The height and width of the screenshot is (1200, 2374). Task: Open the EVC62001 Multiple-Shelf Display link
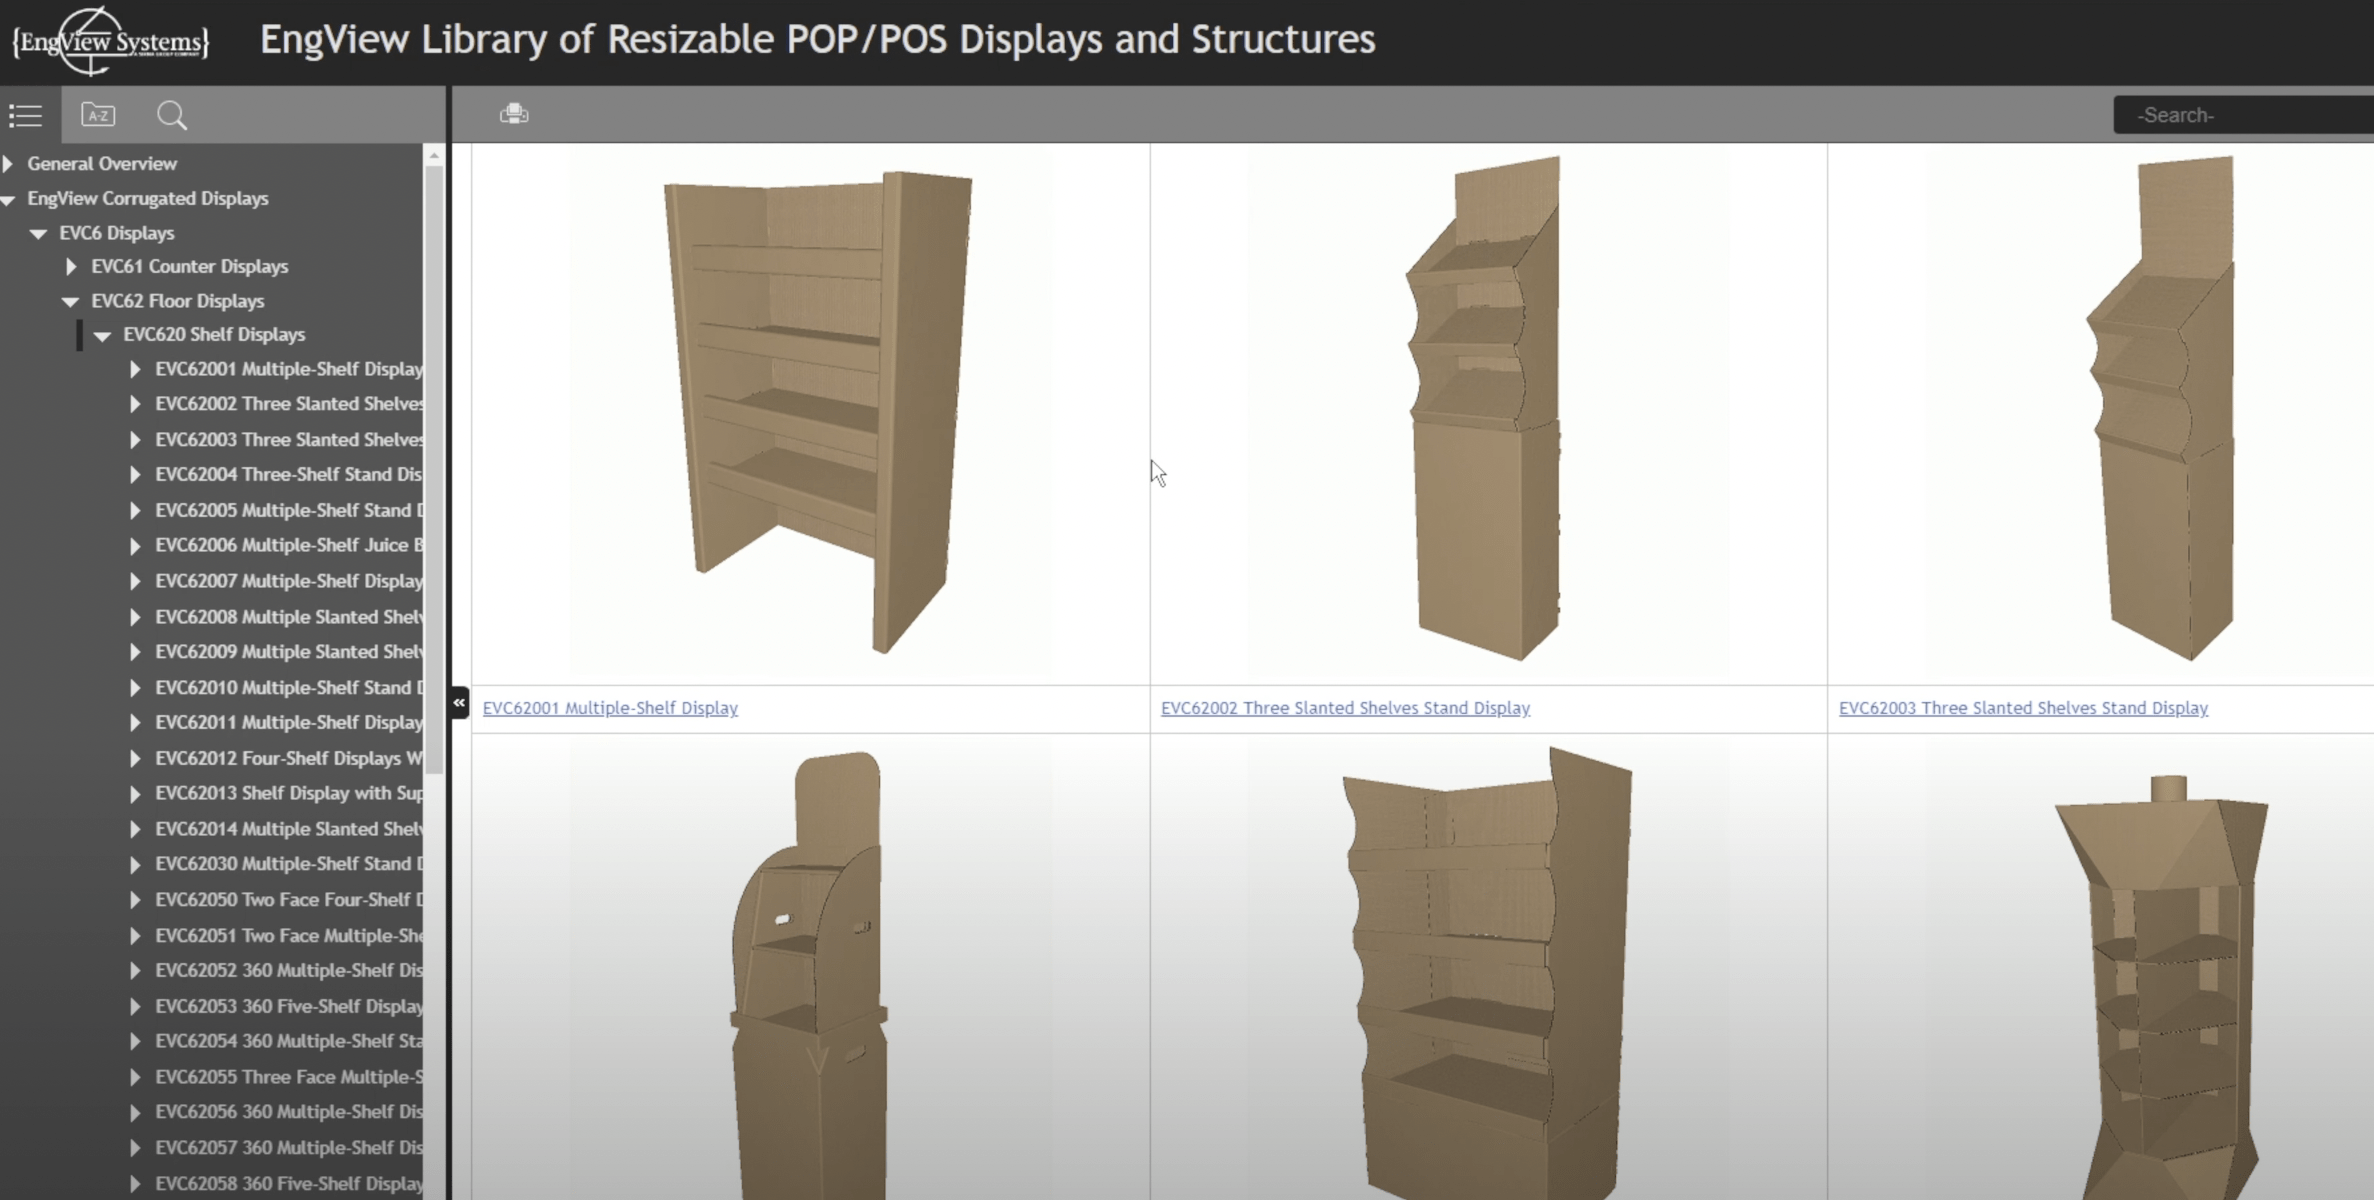pos(610,708)
